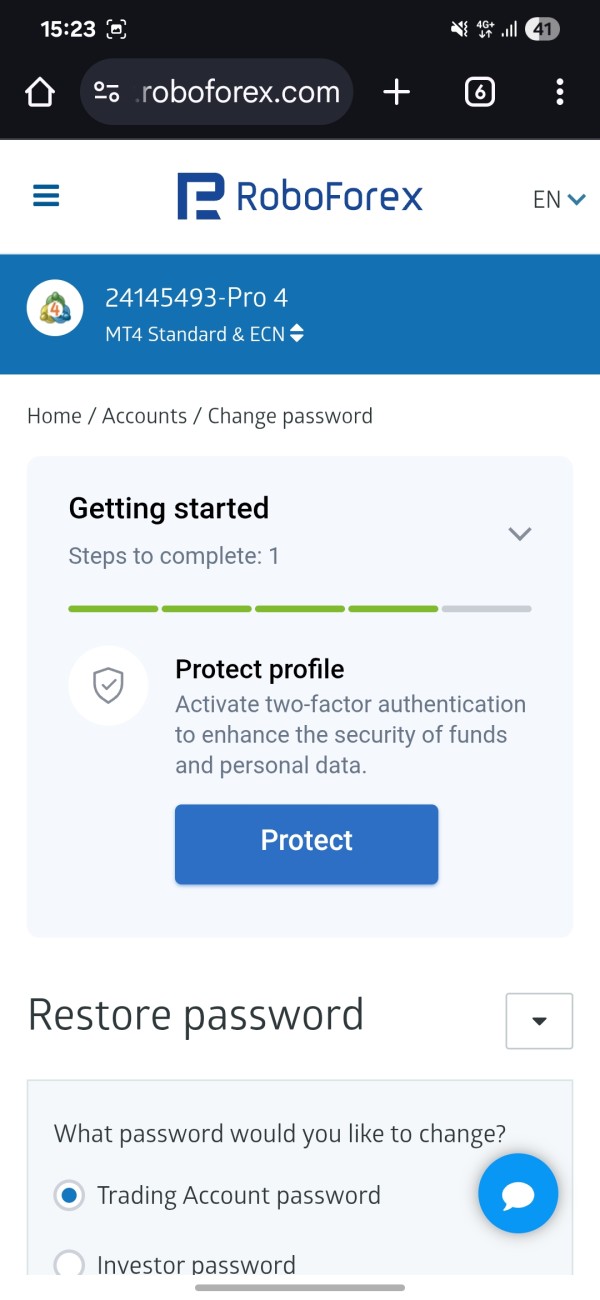This screenshot has width=600, height=1300.
Task: Tap the site info icon in address bar
Action: coord(107,93)
